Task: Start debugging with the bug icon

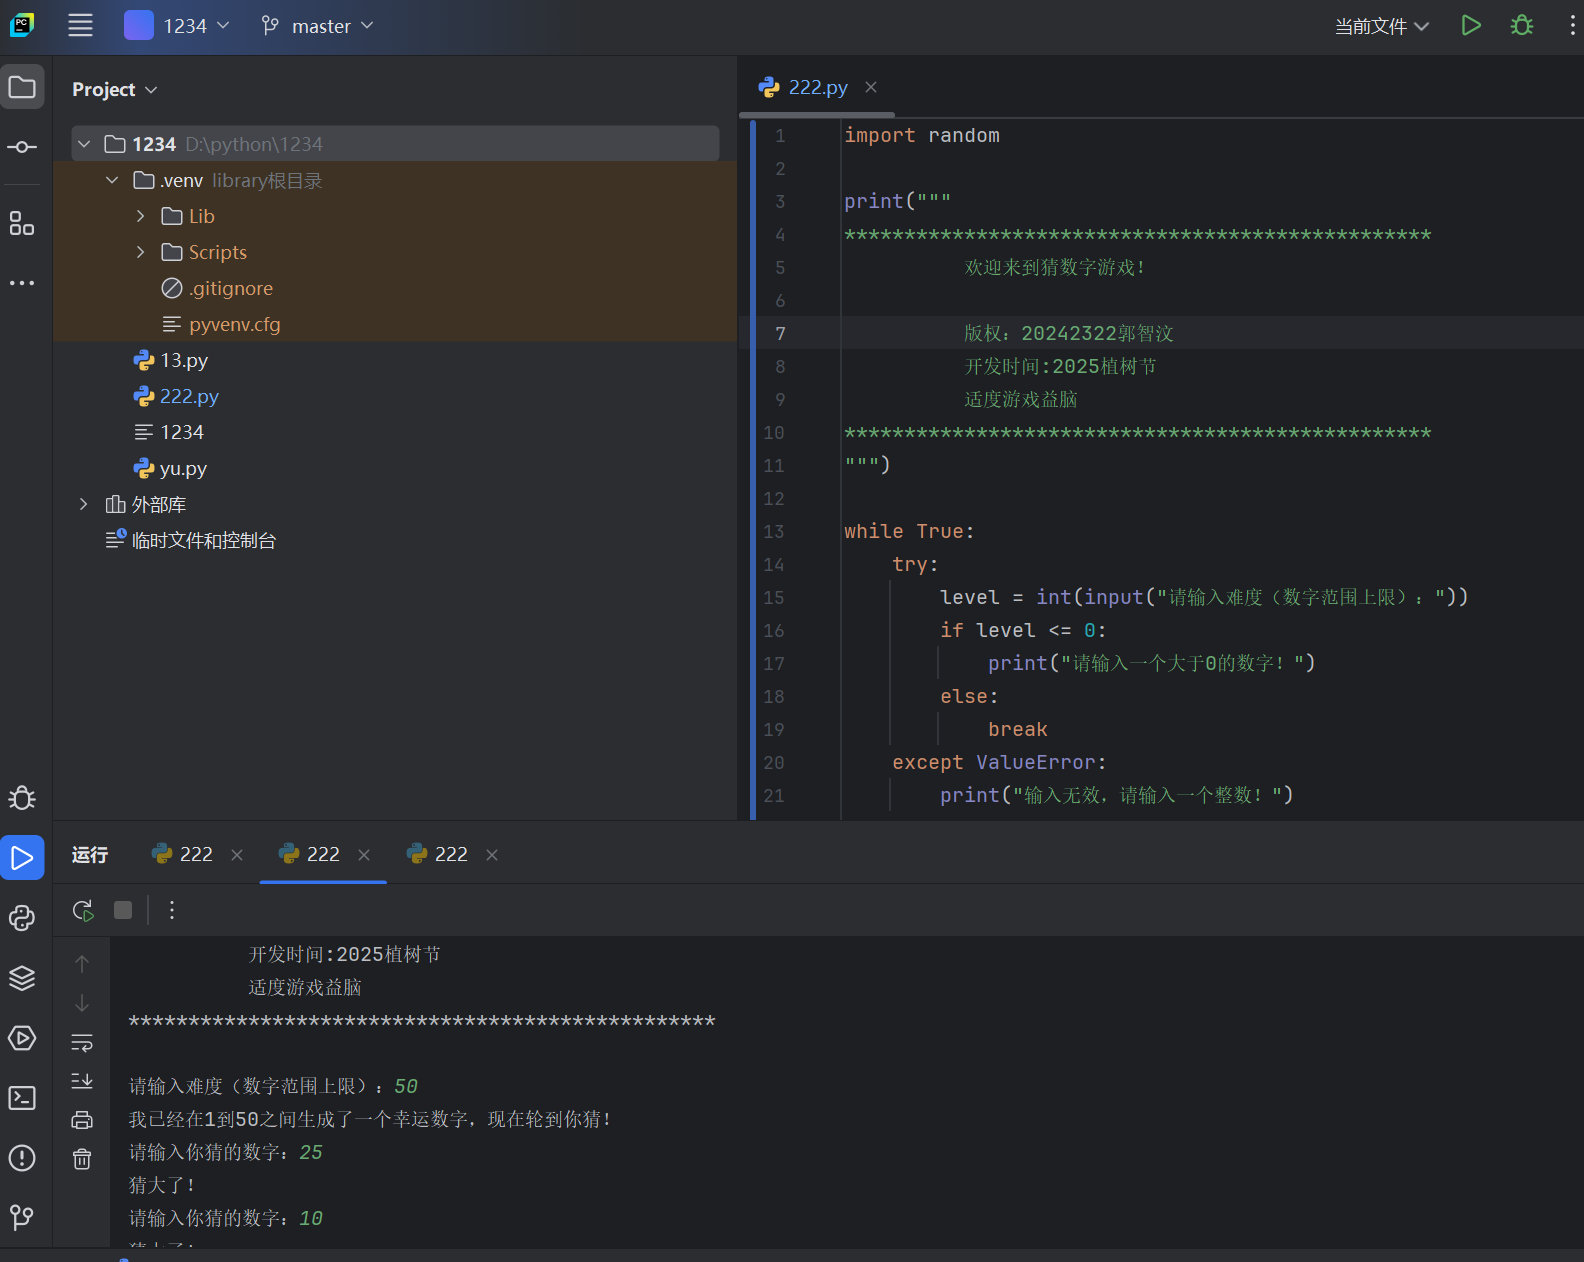Action: coord(1521,26)
